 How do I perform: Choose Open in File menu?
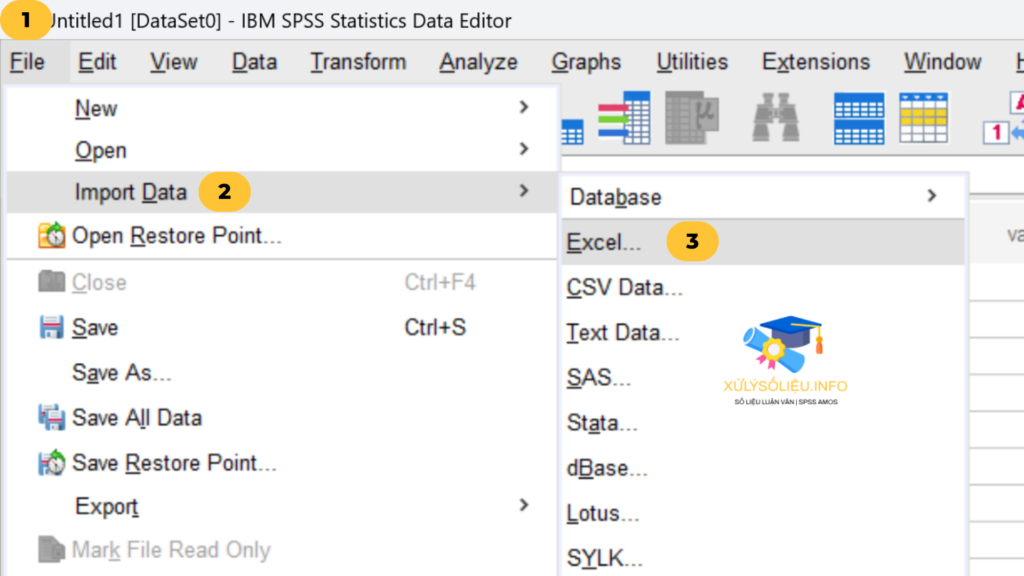pyautogui.click(x=281, y=150)
